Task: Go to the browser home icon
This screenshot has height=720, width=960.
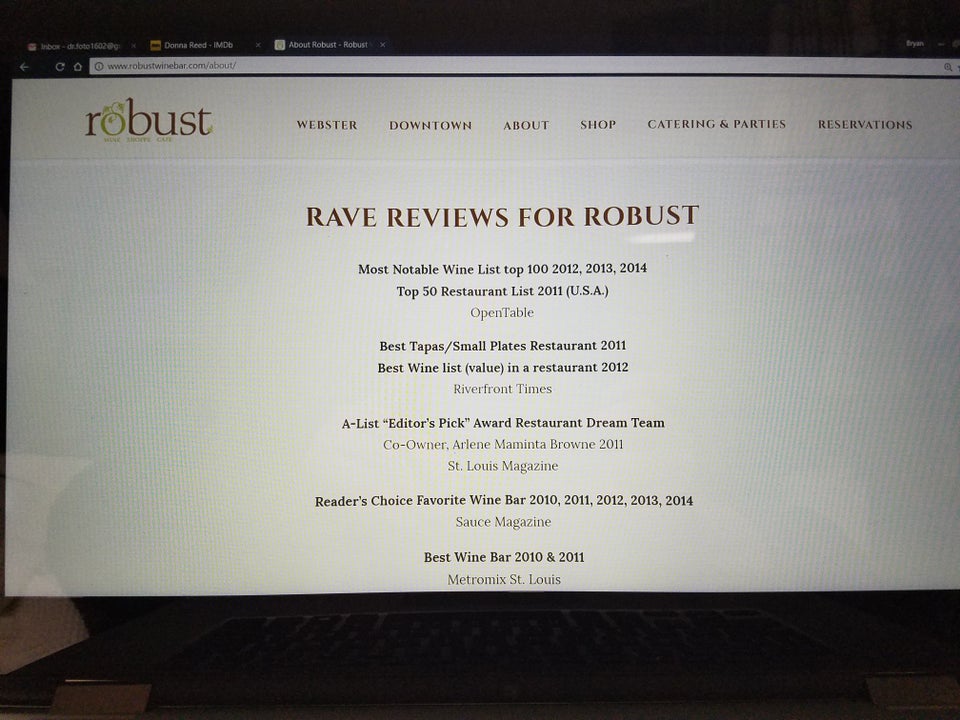Action: point(78,67)
